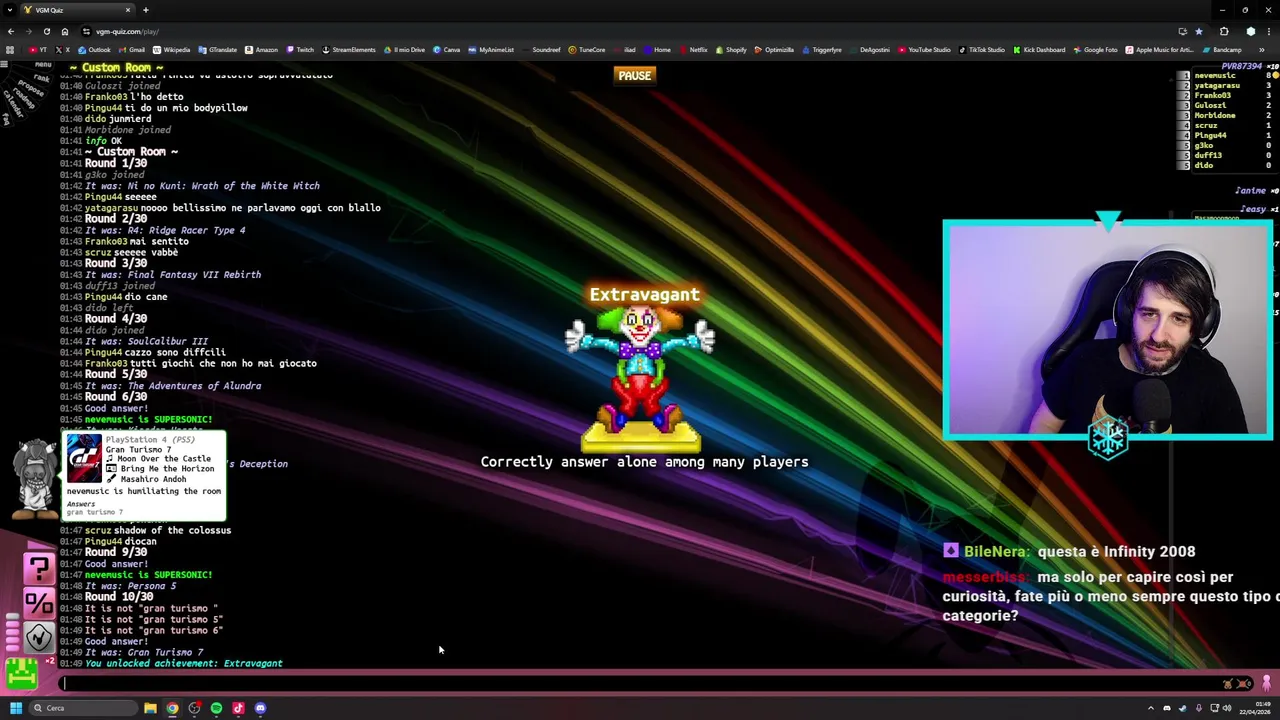Select player Morbidone in the scoreboard

[1215, 116]
